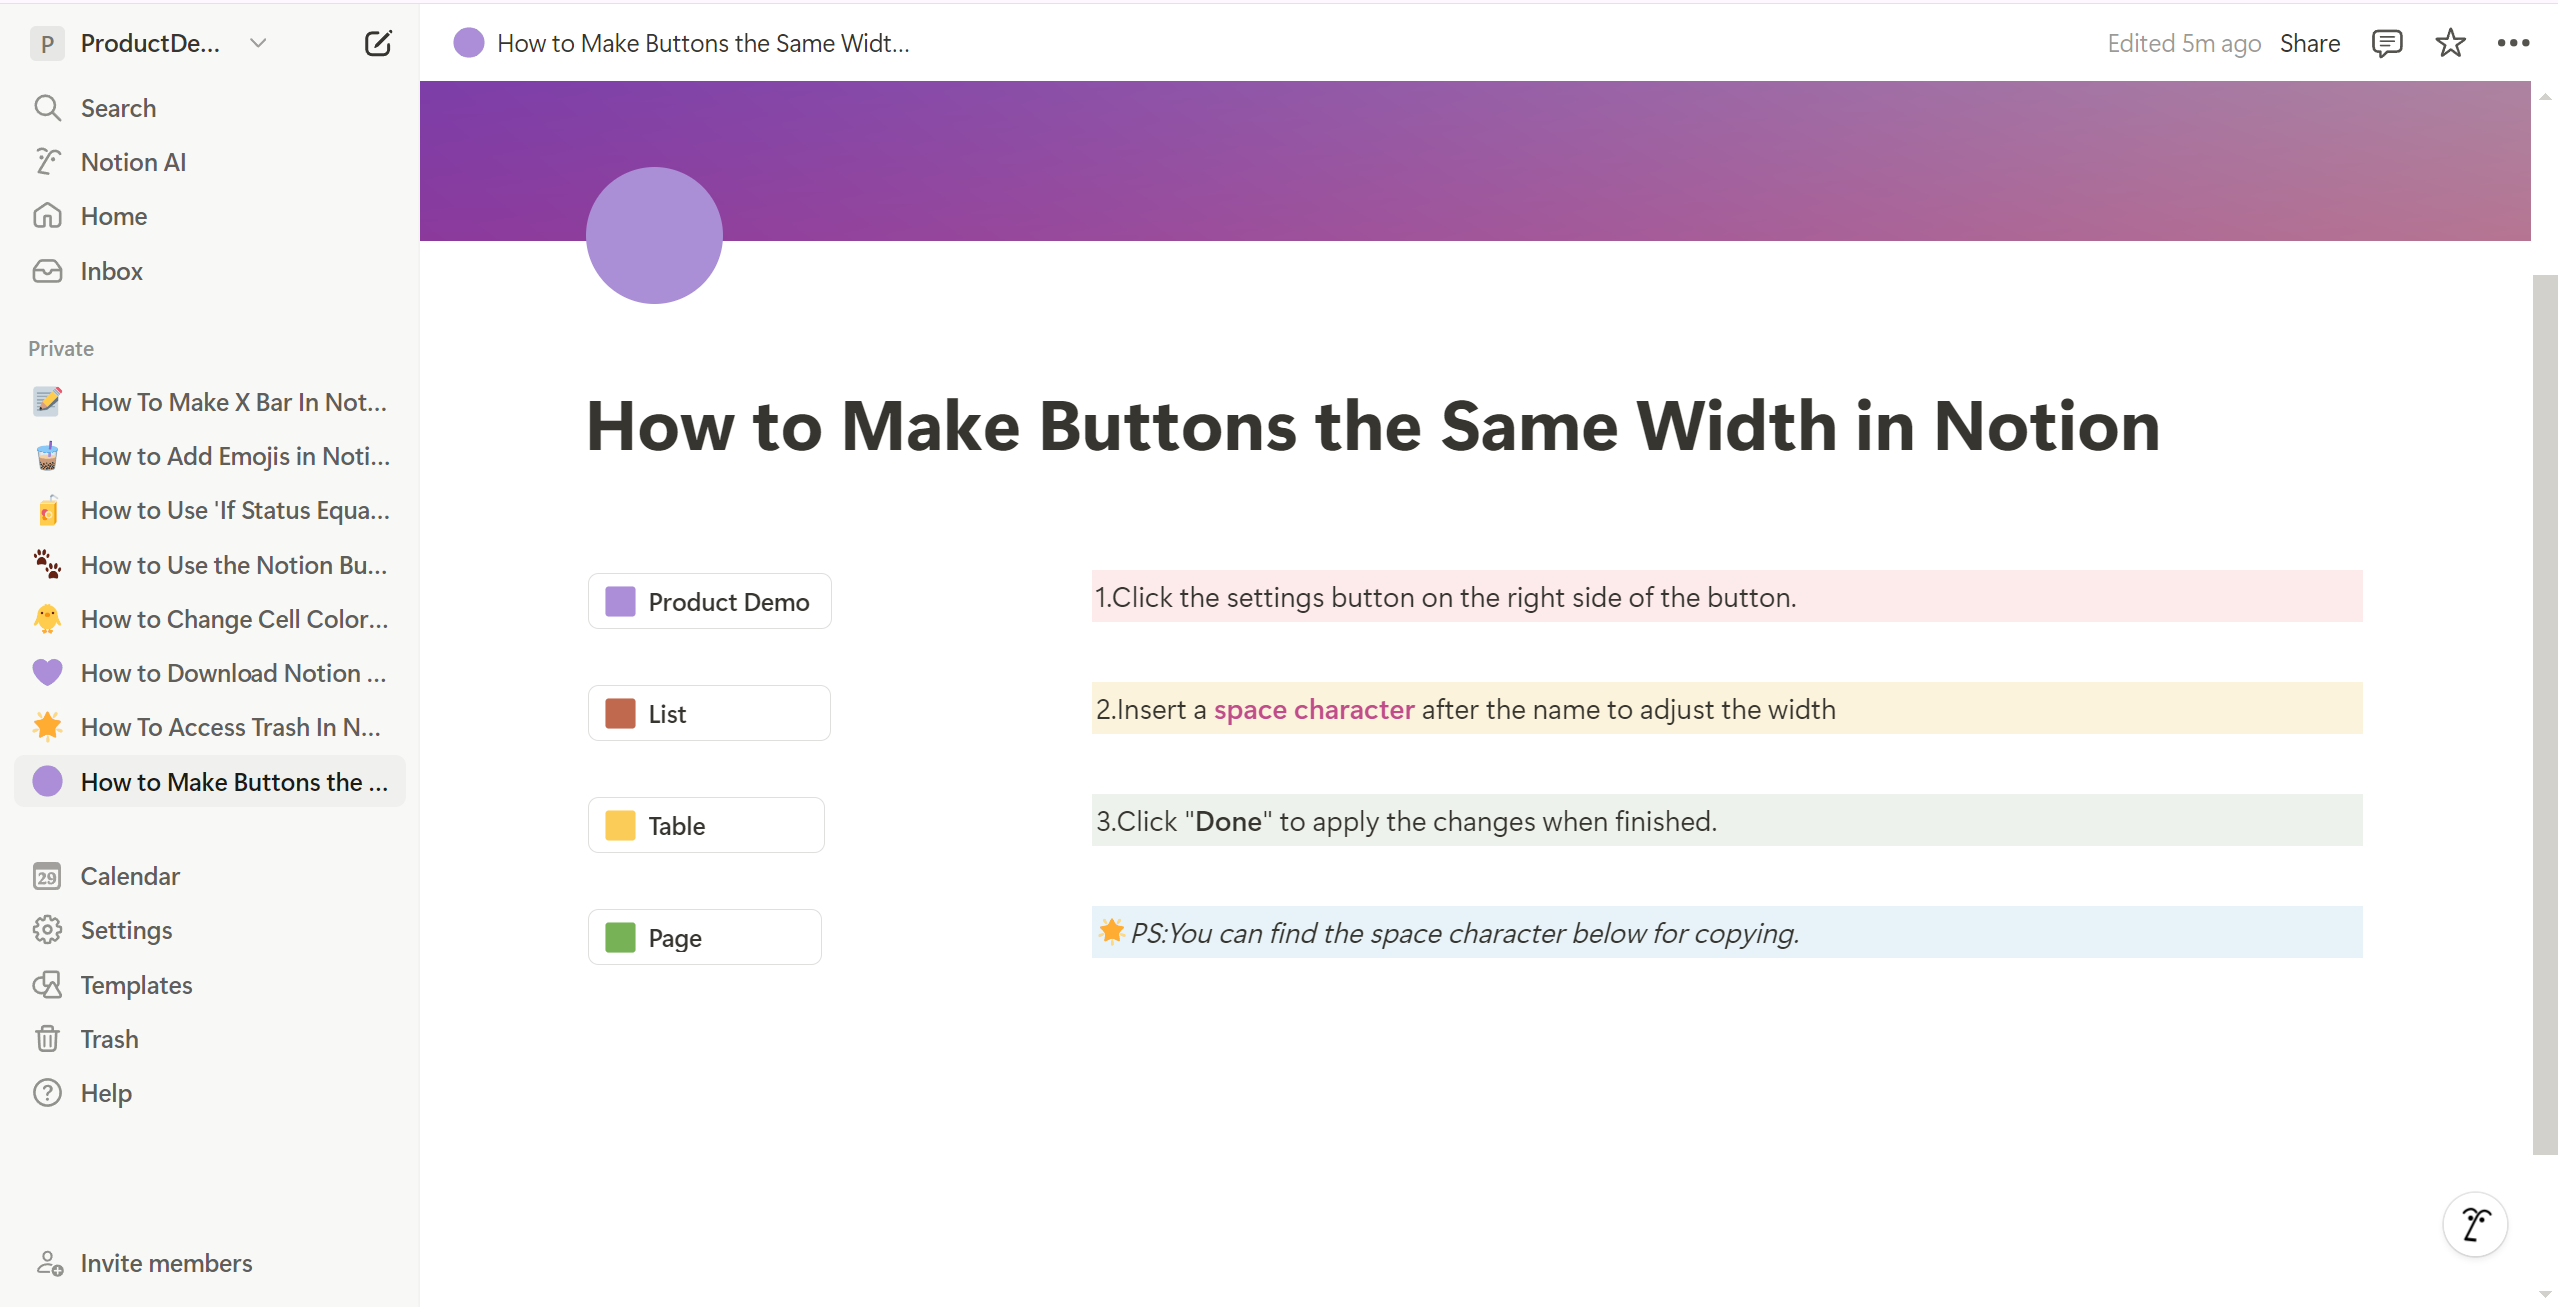Star this page as favorite

(x=2450, y=43)
